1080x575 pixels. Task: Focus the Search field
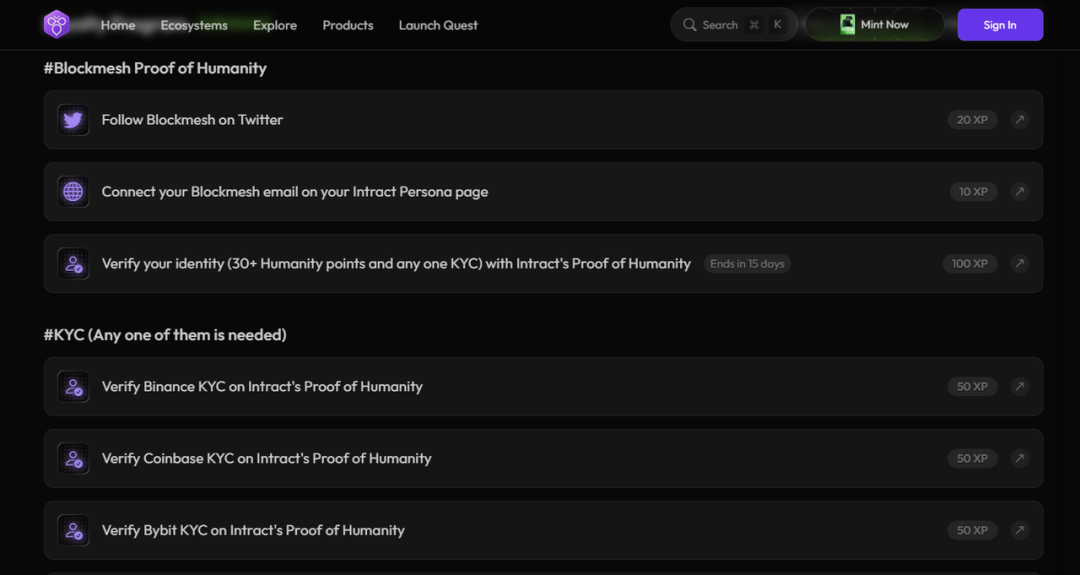click(734, 25)
